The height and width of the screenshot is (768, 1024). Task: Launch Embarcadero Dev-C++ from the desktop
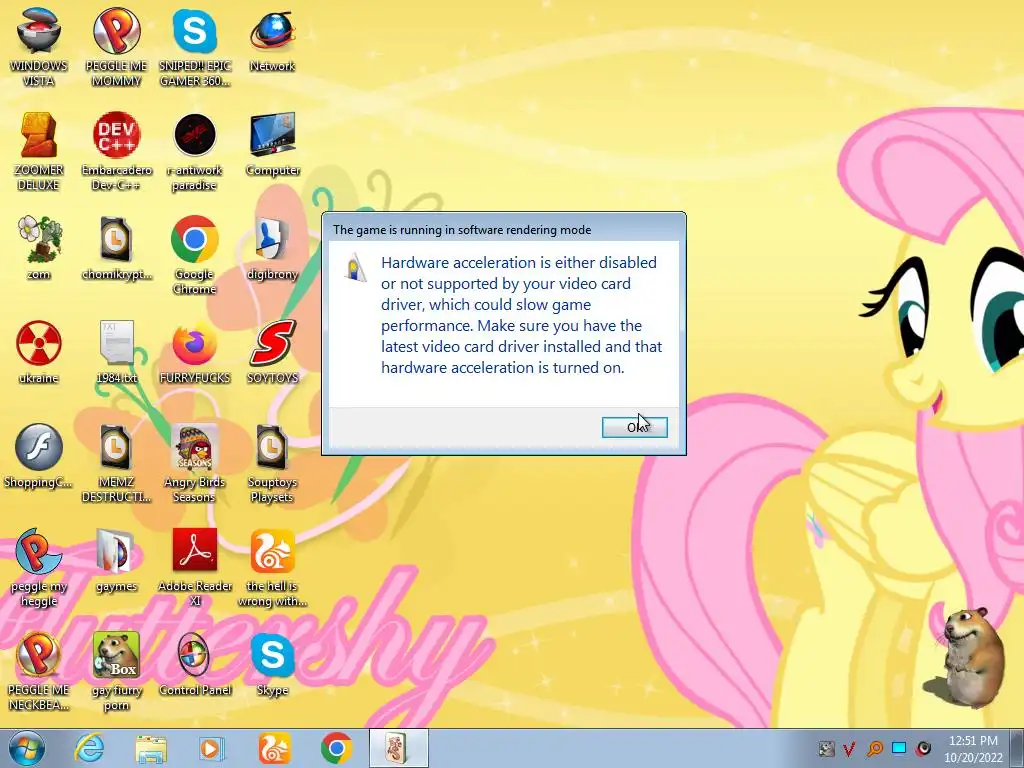click(x=116, y=152)
